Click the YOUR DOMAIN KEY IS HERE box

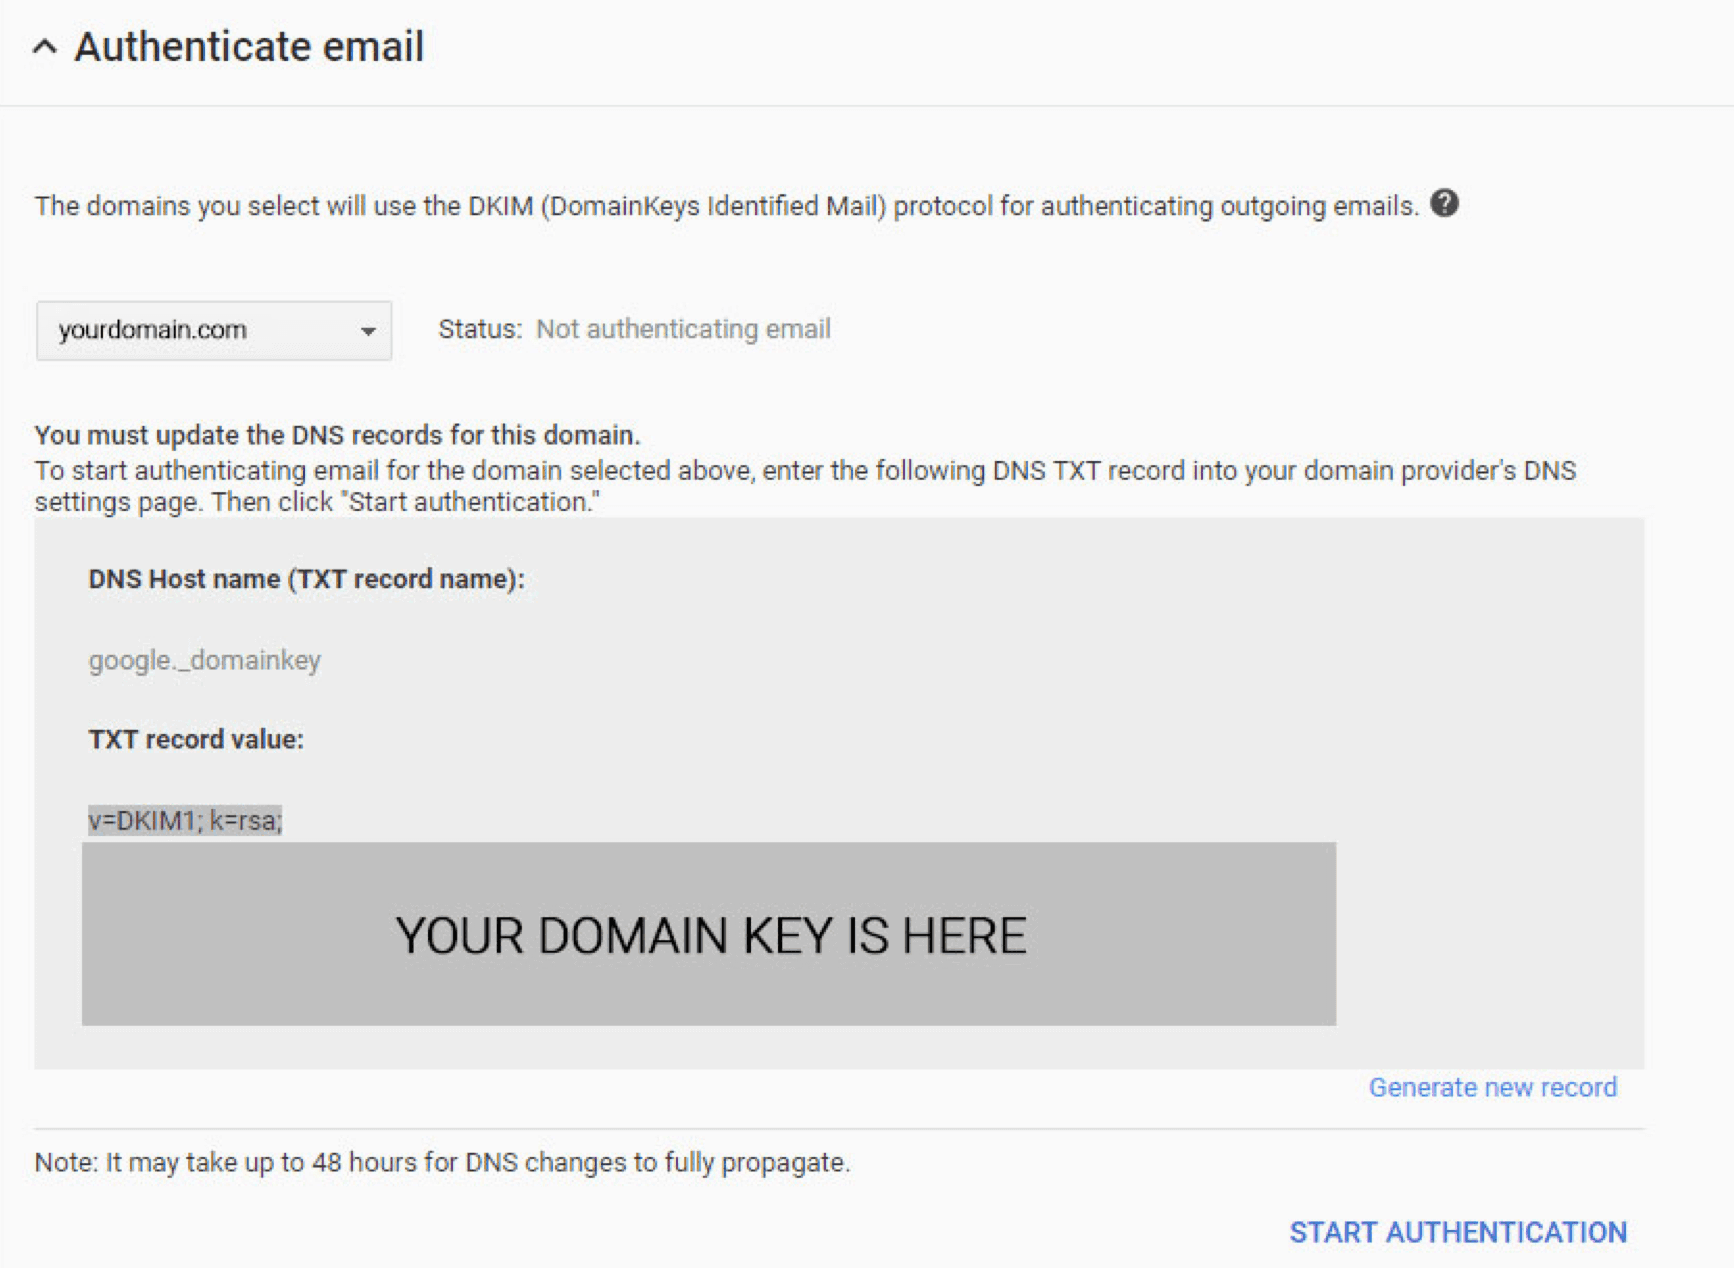709,934
